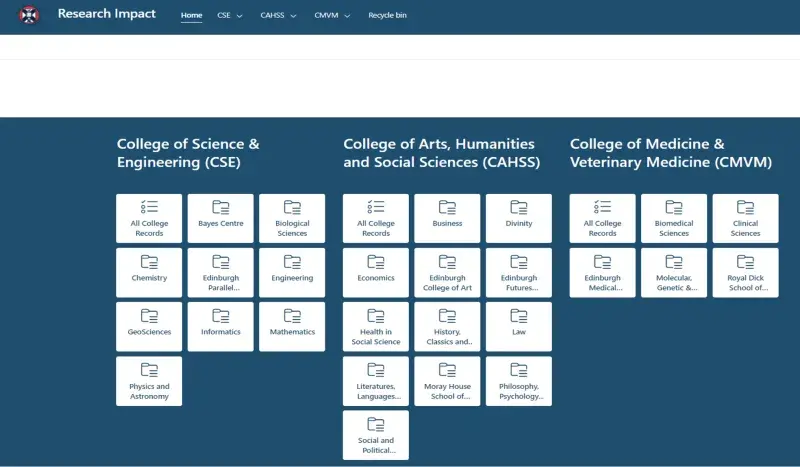Open the Health in Social Science tile

tap(376, 327)
